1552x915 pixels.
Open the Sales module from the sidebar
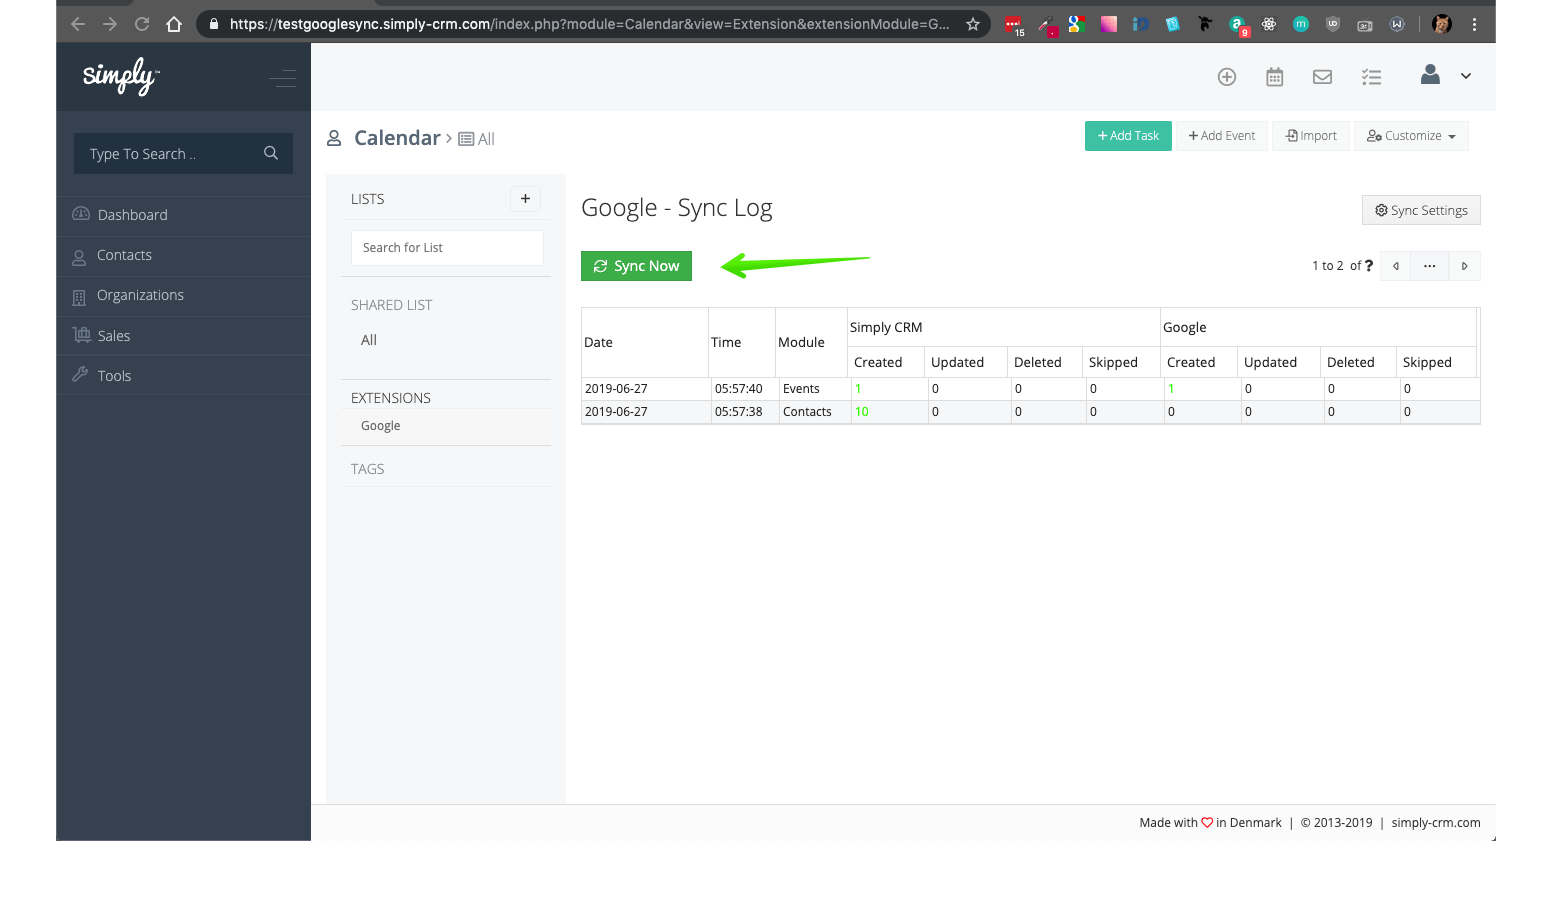click(x=81, y=335)
